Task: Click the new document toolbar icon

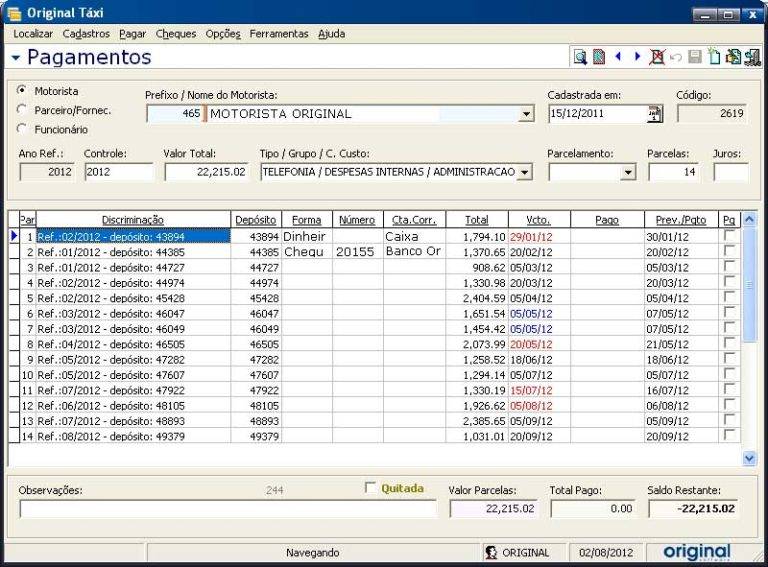Action: click(714, 58)
